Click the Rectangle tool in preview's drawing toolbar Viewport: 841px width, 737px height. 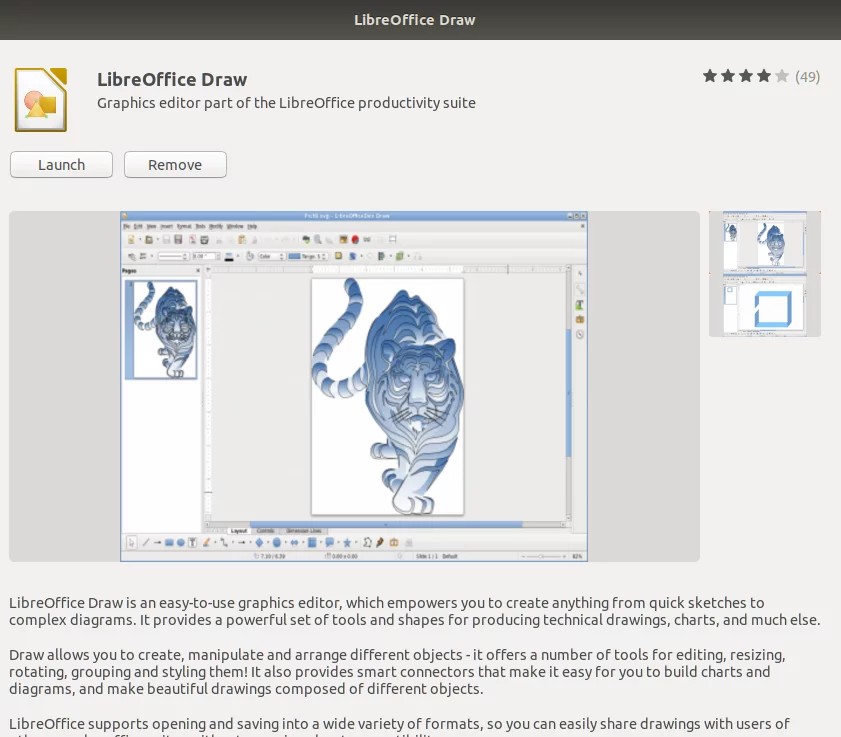tap(169, 543)
